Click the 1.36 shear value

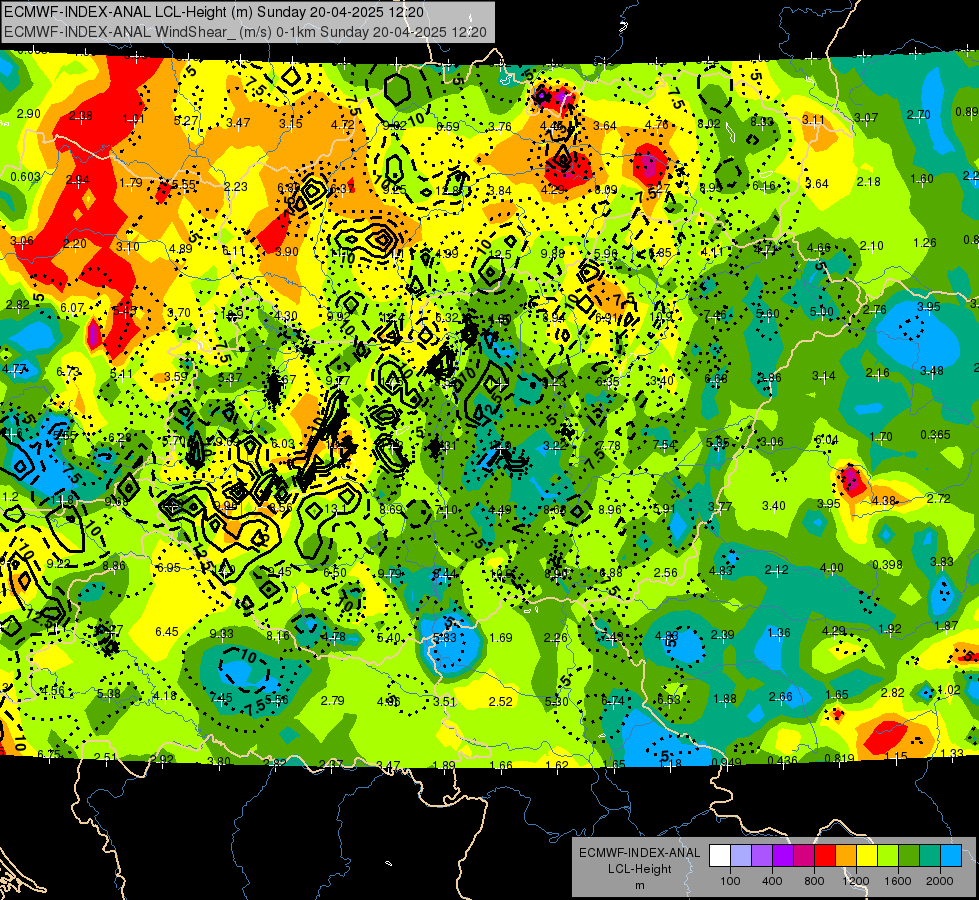coord(779,633)
